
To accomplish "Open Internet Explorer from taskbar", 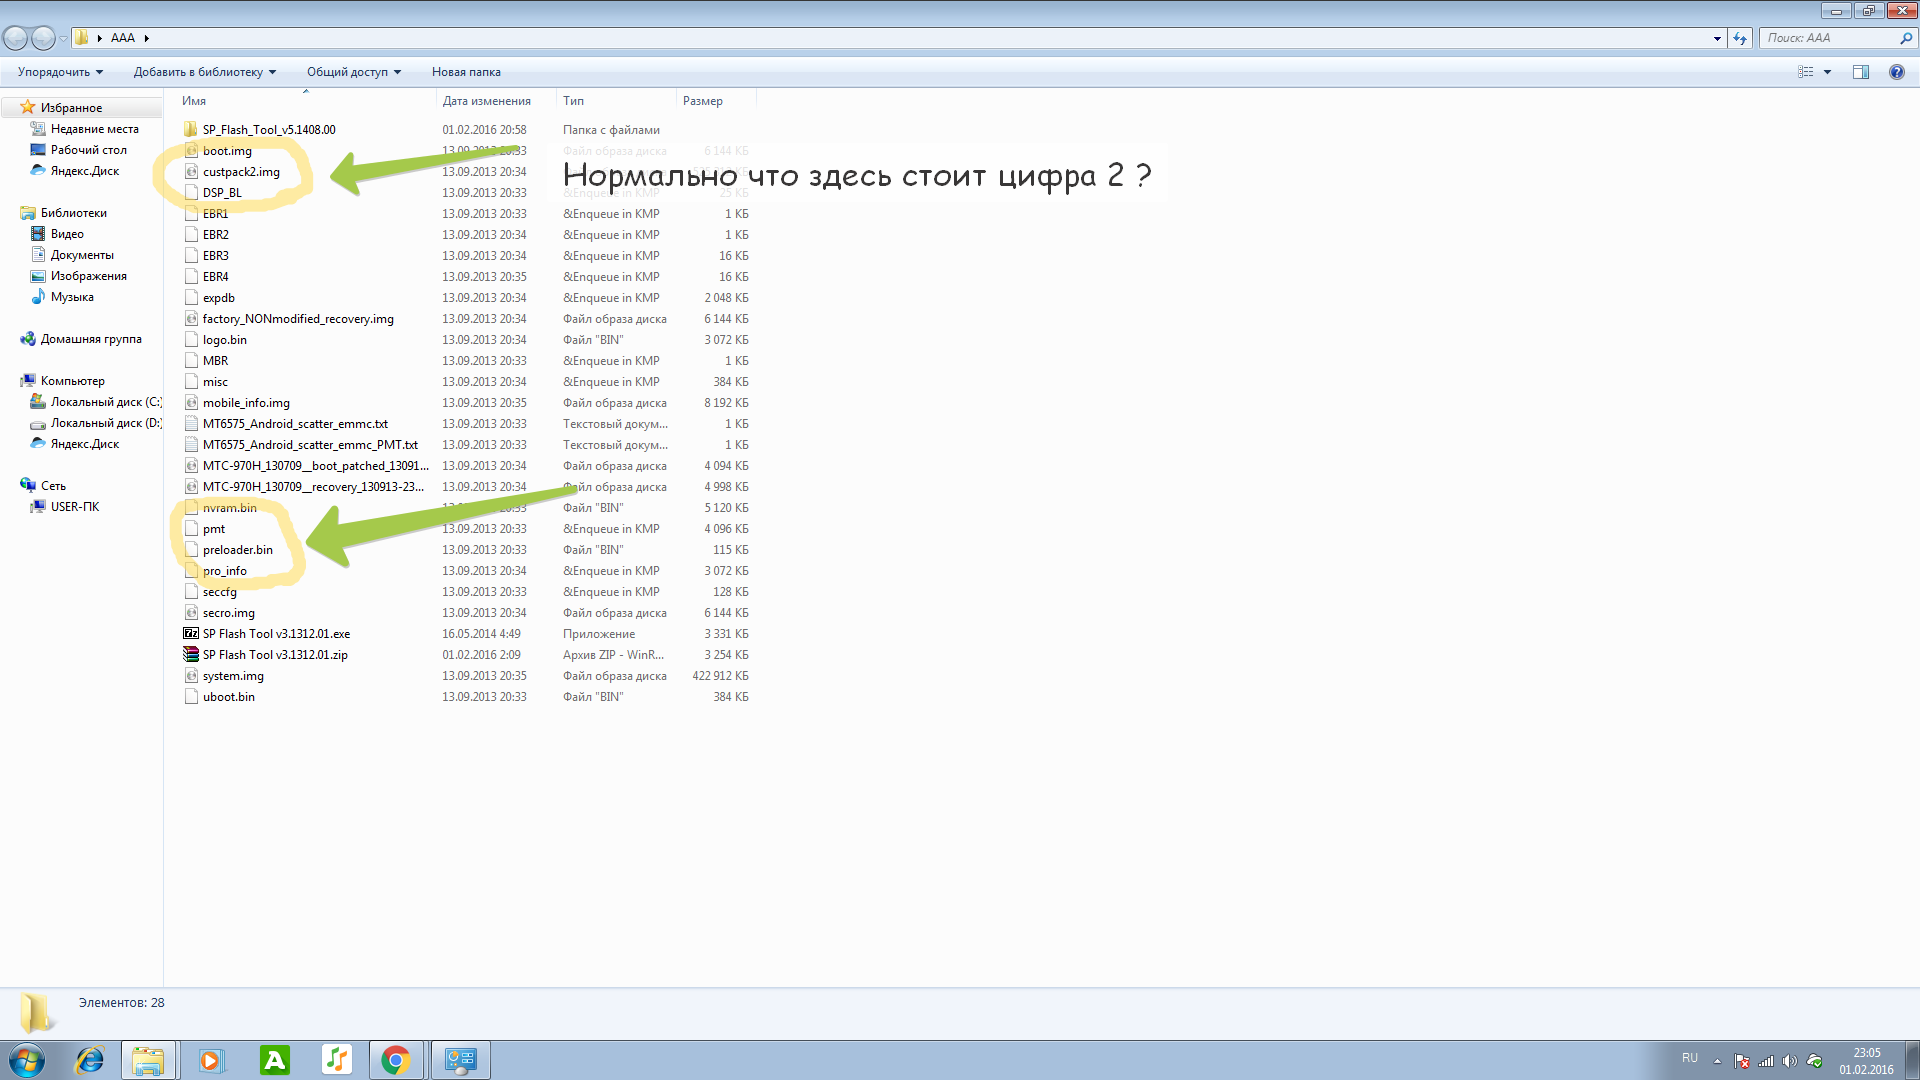I will pyautogui.click(x=90, y=1060).
